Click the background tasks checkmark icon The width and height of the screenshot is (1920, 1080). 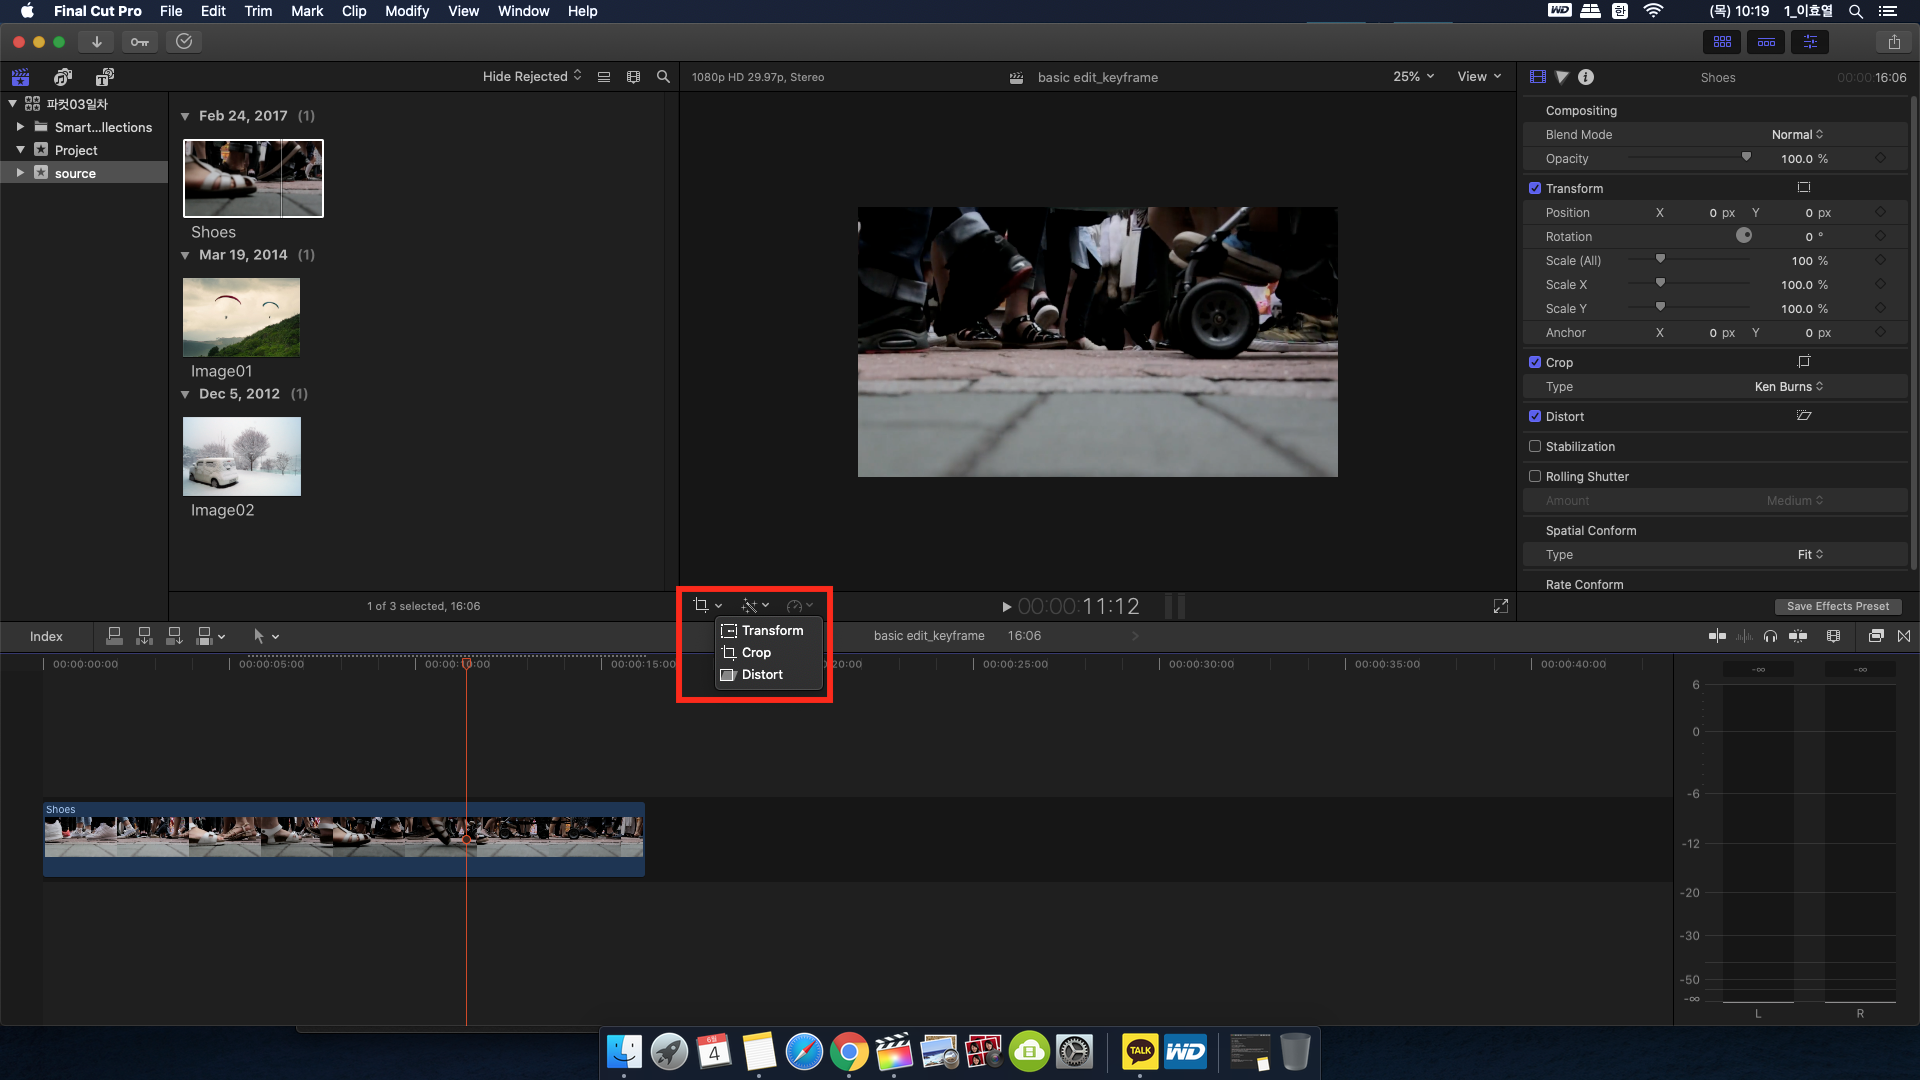(x=183, y=42)
